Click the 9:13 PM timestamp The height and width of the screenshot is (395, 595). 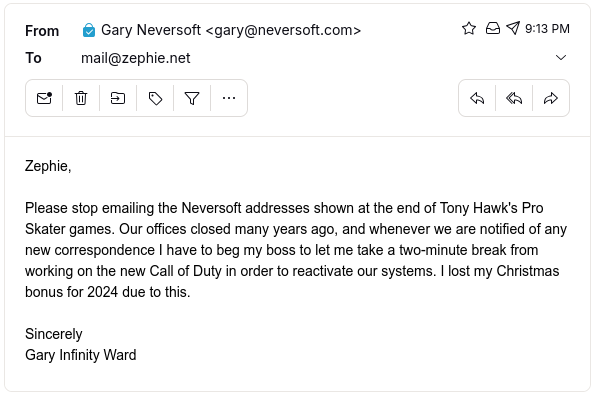click(547, 28)
